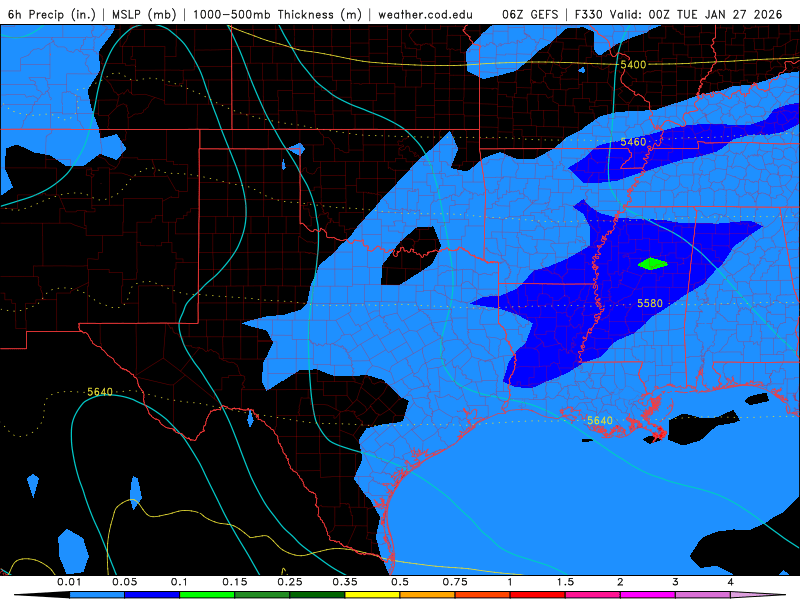The image size is (800, 600).
Task: Click the orchid 3 inch legend swatch
Action: coord(703,595)
